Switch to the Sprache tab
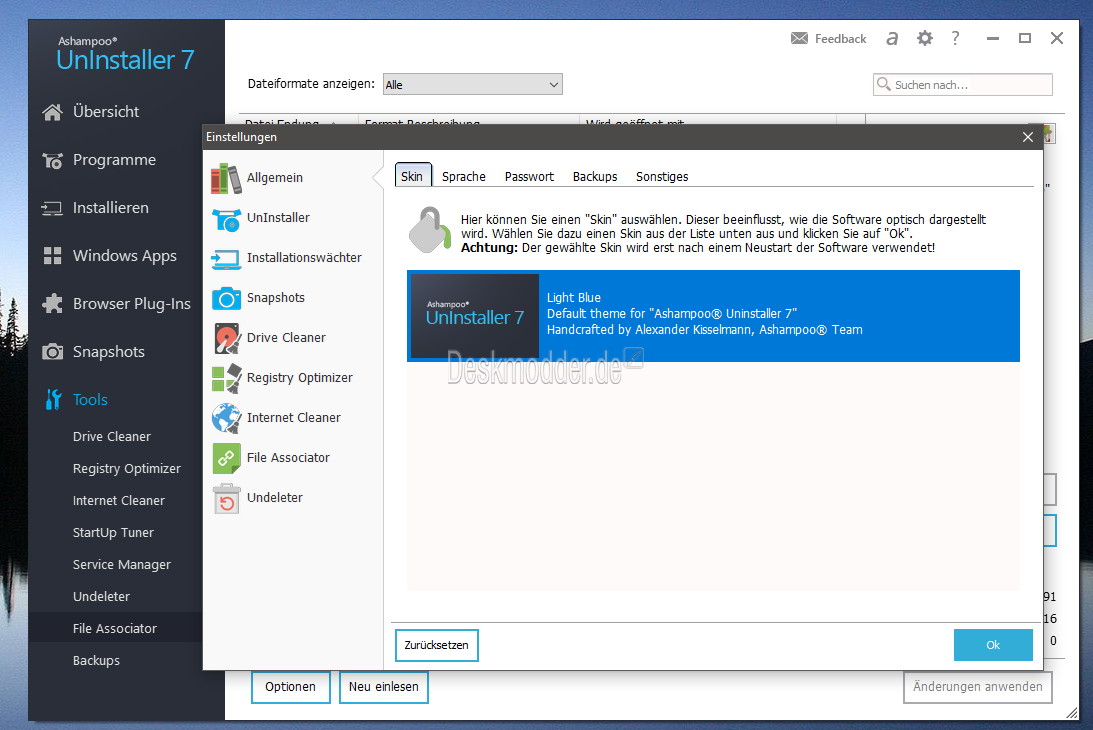Image resolution: width=1093 pixels, height=730 pixels. [464, 176]
